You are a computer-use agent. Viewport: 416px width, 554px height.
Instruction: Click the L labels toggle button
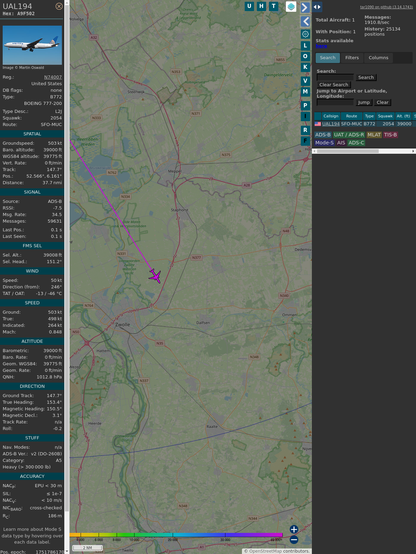point(305,46)
